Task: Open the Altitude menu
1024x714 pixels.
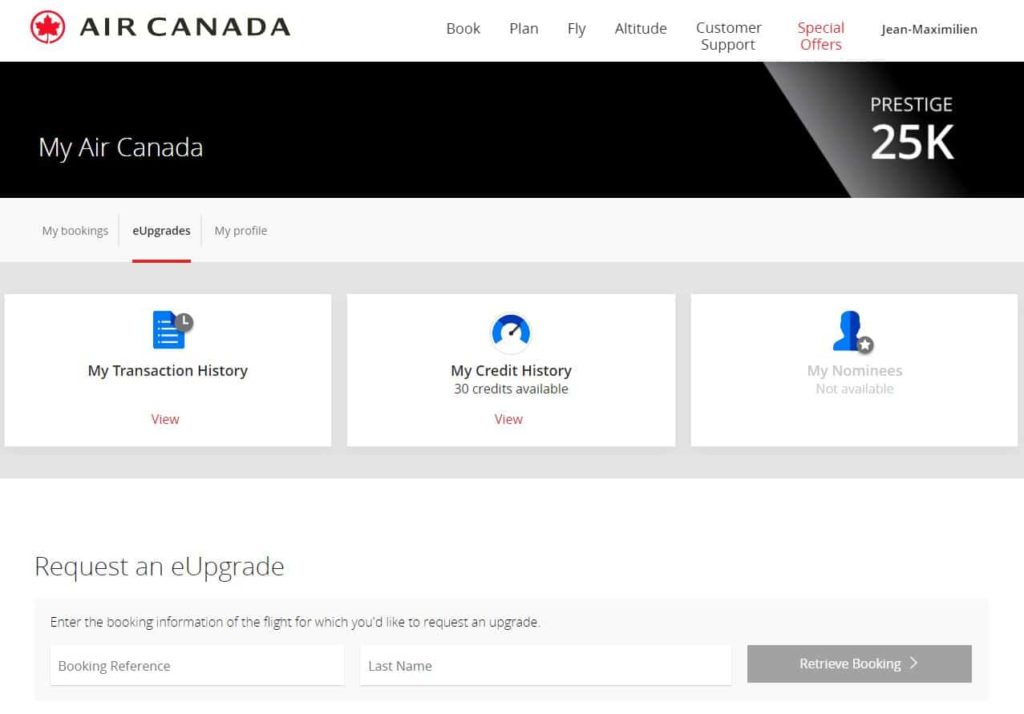Action: 640,28
